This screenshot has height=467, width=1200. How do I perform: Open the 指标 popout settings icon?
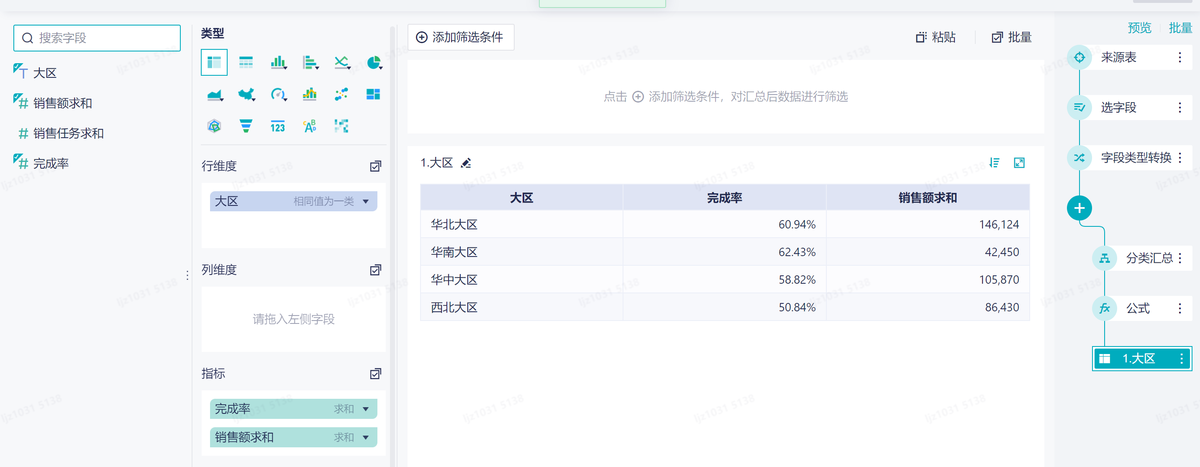click(x=375, y=374)
